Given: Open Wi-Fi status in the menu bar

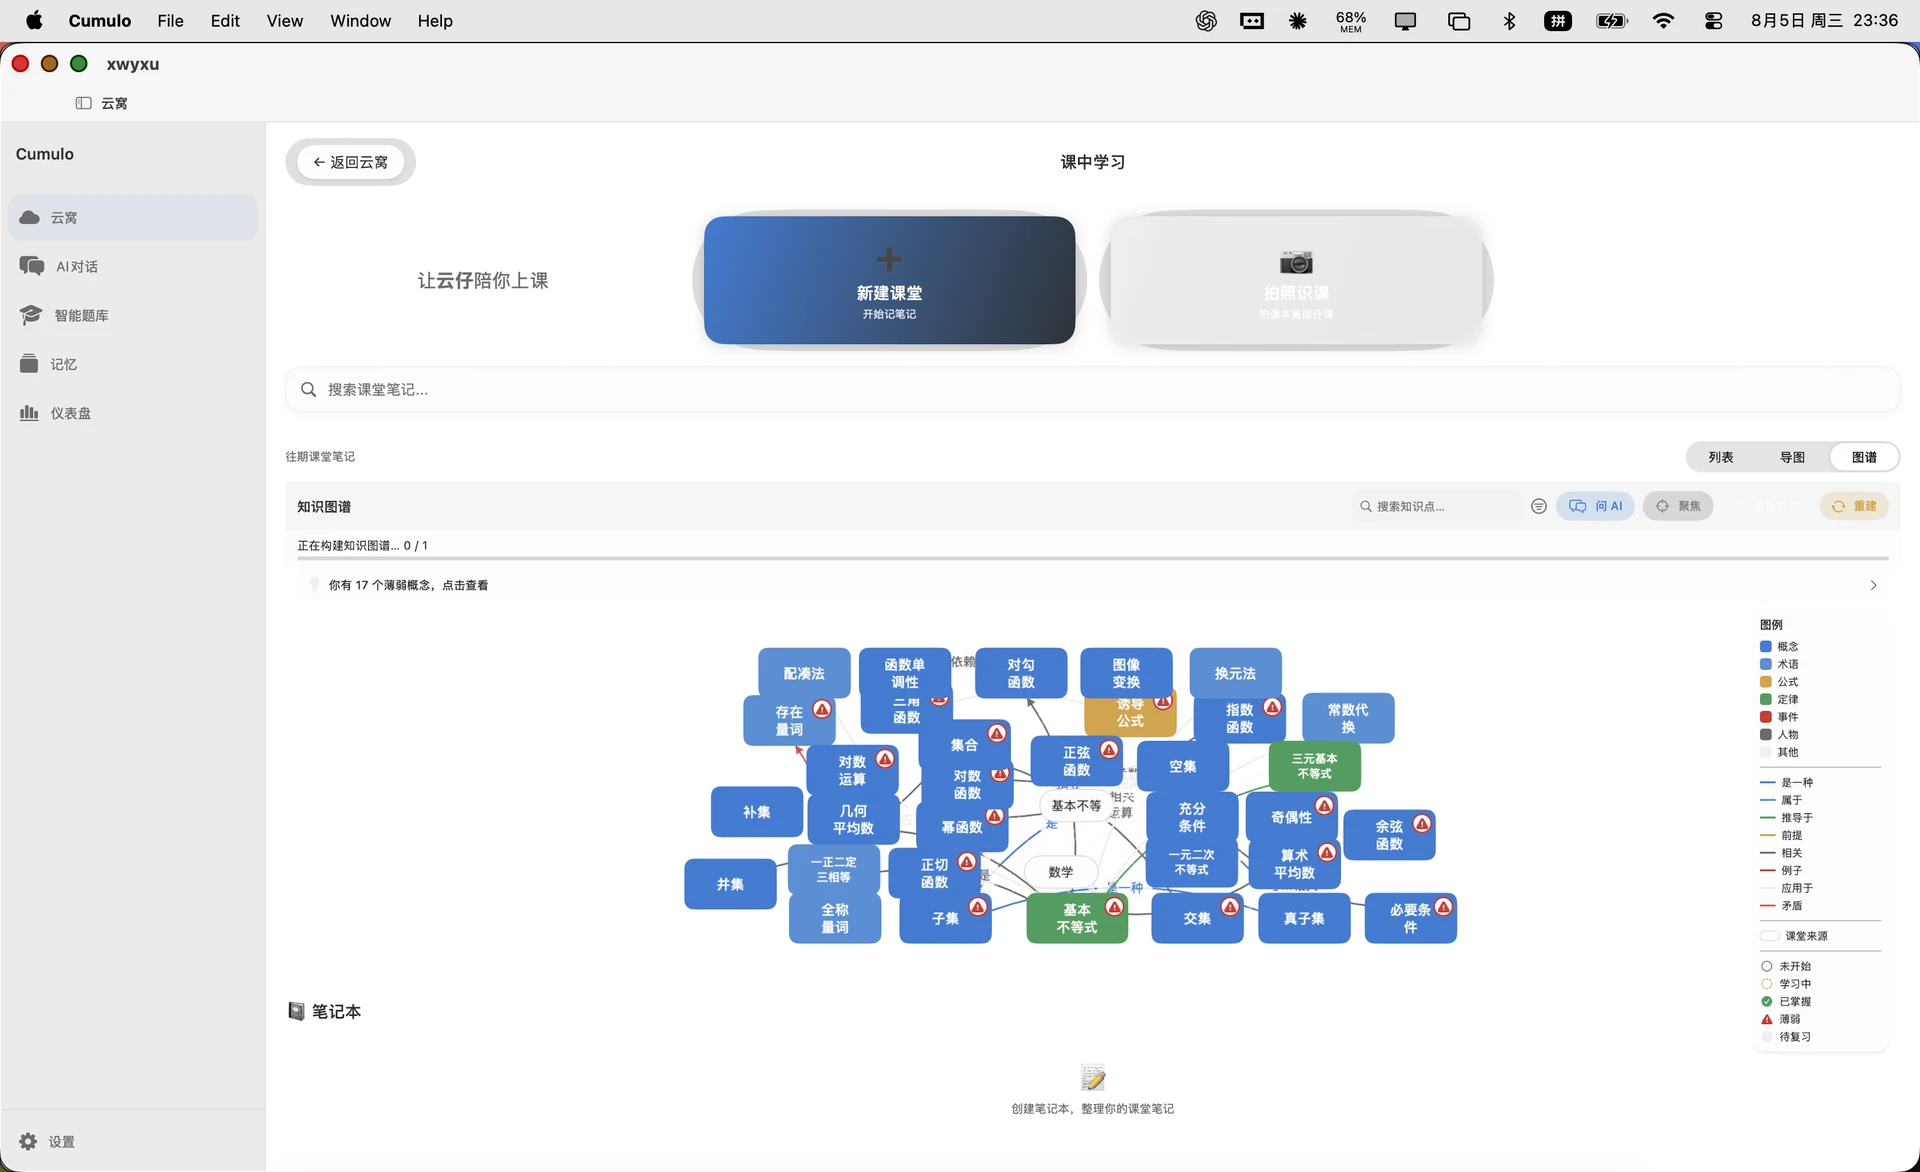Looking at the screenshot, I should tap(1663, 20).
